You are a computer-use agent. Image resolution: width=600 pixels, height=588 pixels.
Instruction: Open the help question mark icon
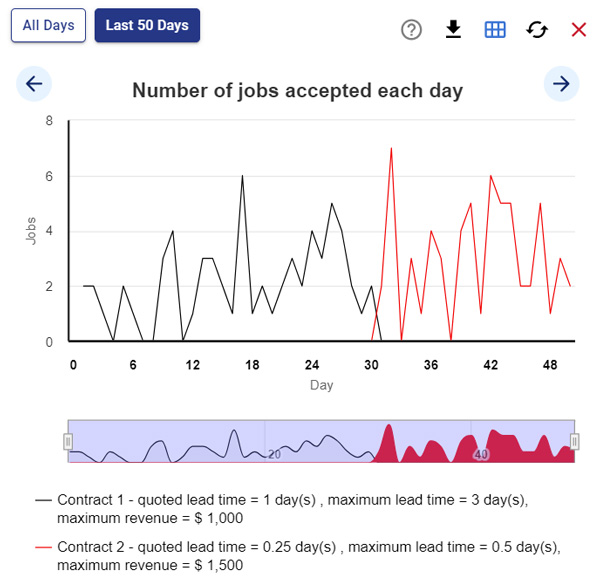click(411, 29)
